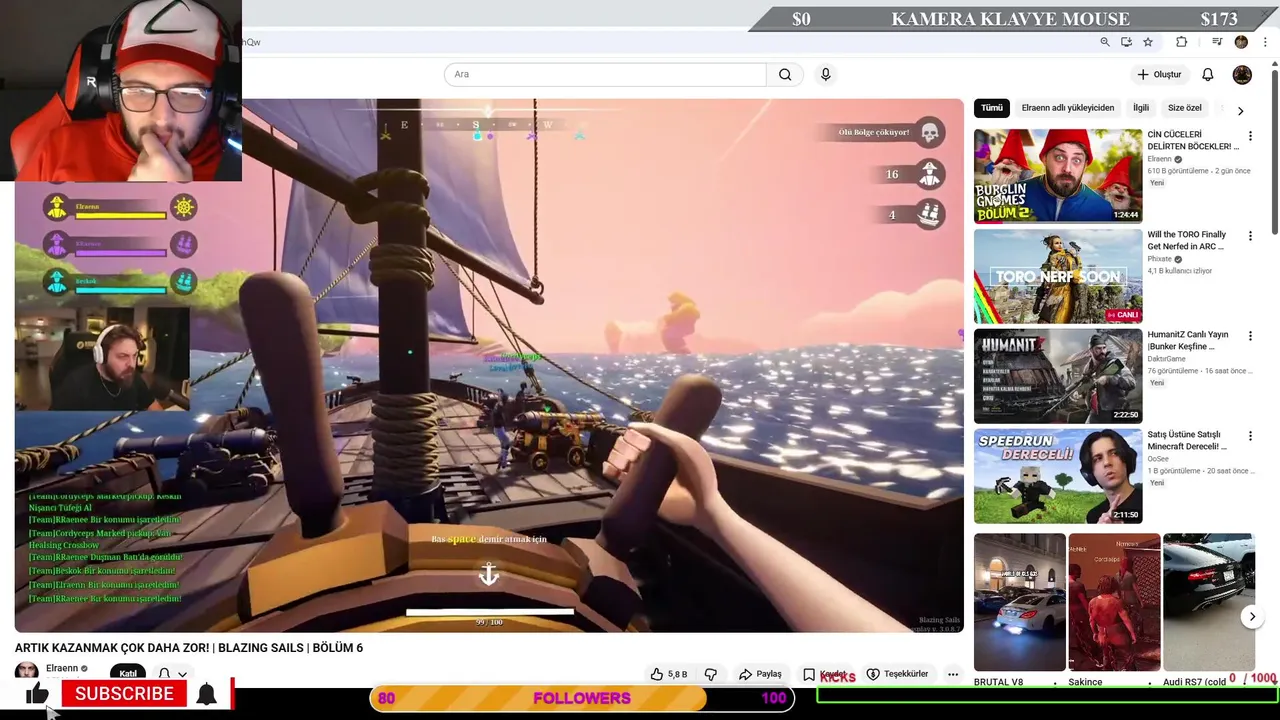Open YouTube notifications bell in the header
The height and width of the screenshot is (720, 1280).
(1207, 75)
